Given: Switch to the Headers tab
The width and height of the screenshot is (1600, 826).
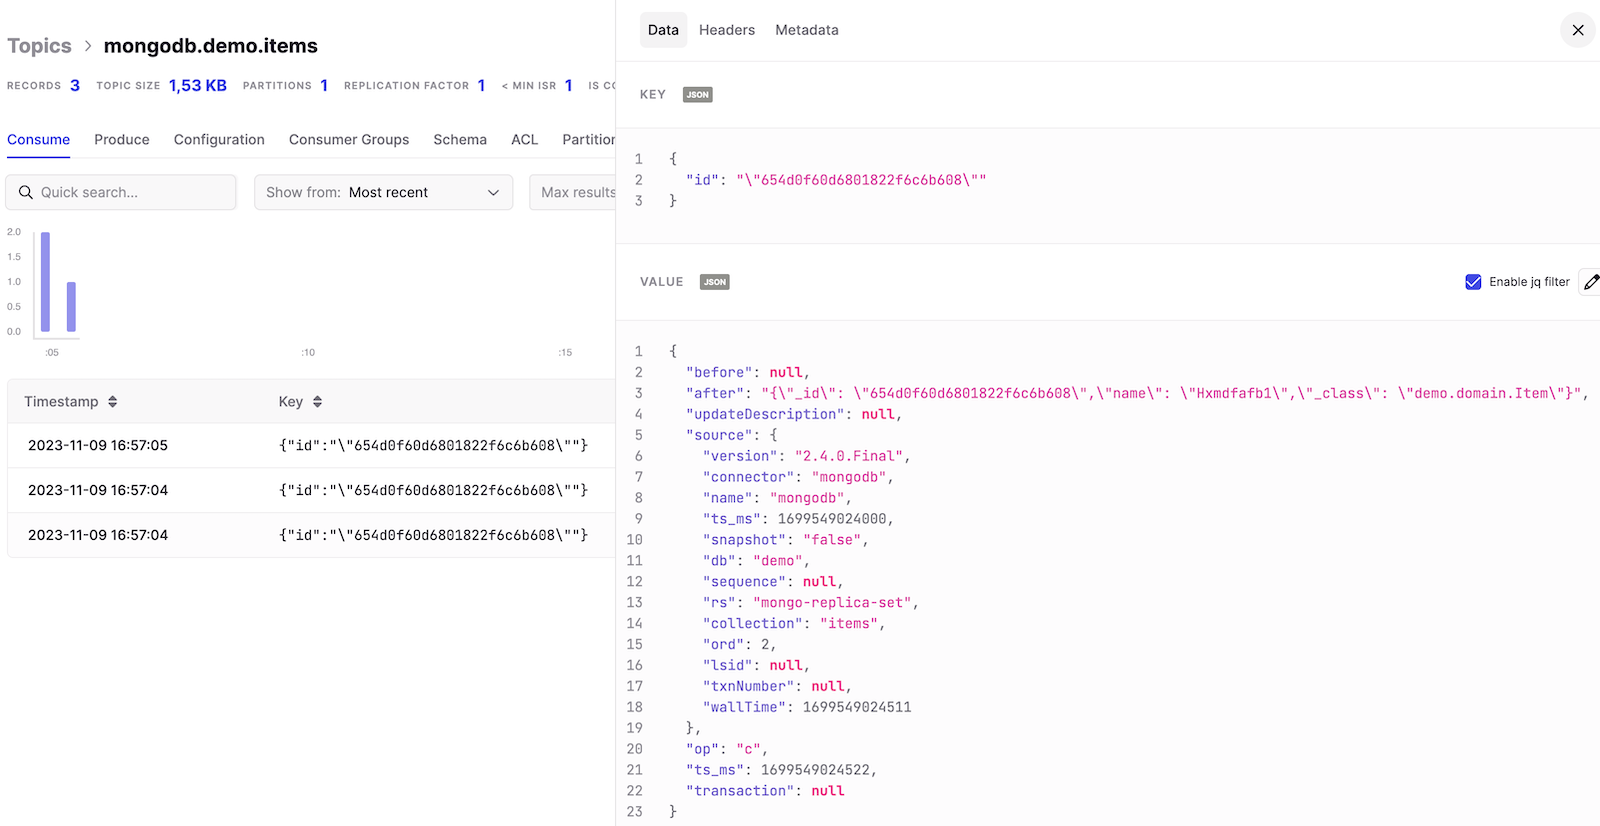Looking at the screenshot, I should click(x=727, y=30).
